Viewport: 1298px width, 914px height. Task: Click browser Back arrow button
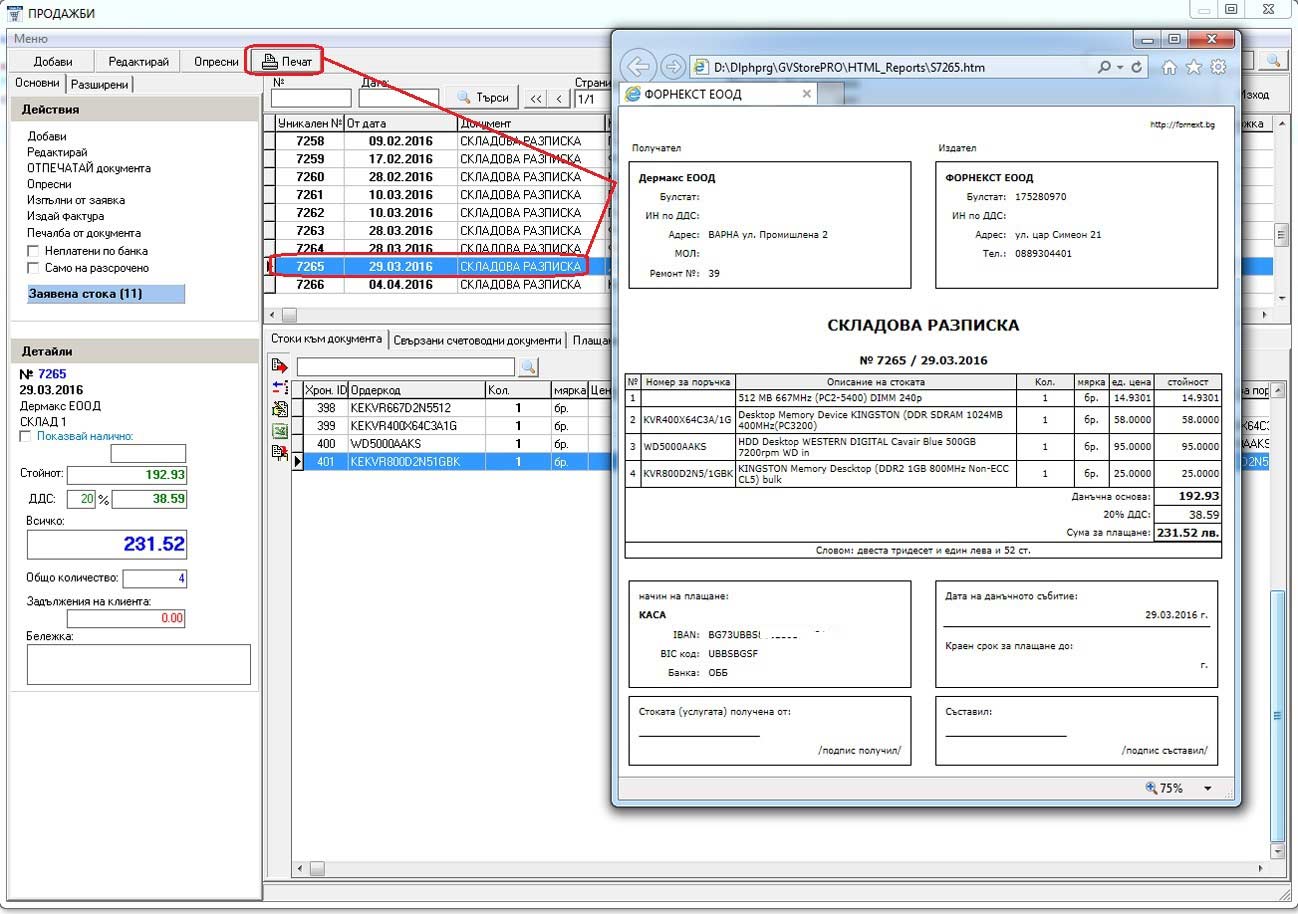(638, 67)
